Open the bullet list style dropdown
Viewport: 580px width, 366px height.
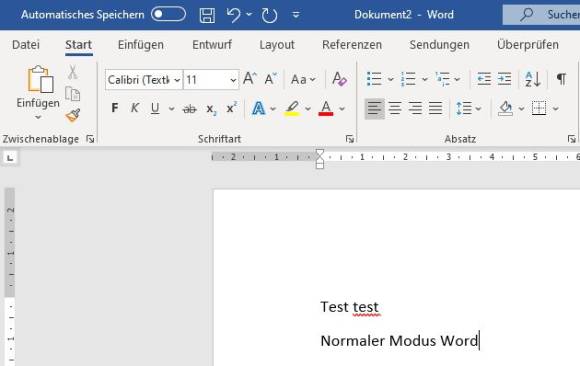click(x=390, y=79)
